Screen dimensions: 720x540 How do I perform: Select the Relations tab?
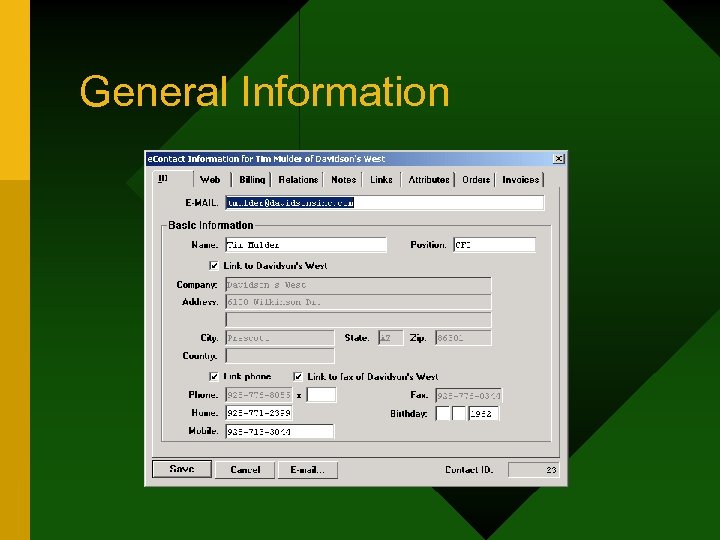click(298, 180)
